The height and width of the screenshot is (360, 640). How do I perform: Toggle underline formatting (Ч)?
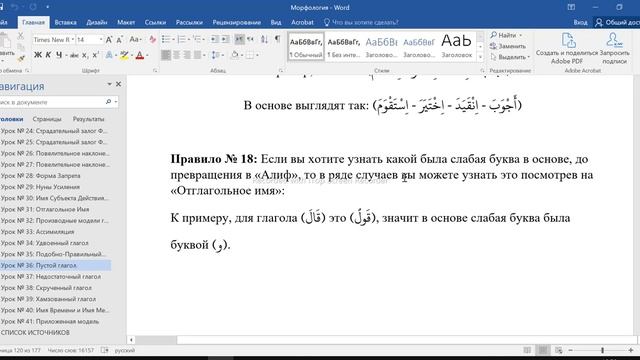click(x=59, y=55)
